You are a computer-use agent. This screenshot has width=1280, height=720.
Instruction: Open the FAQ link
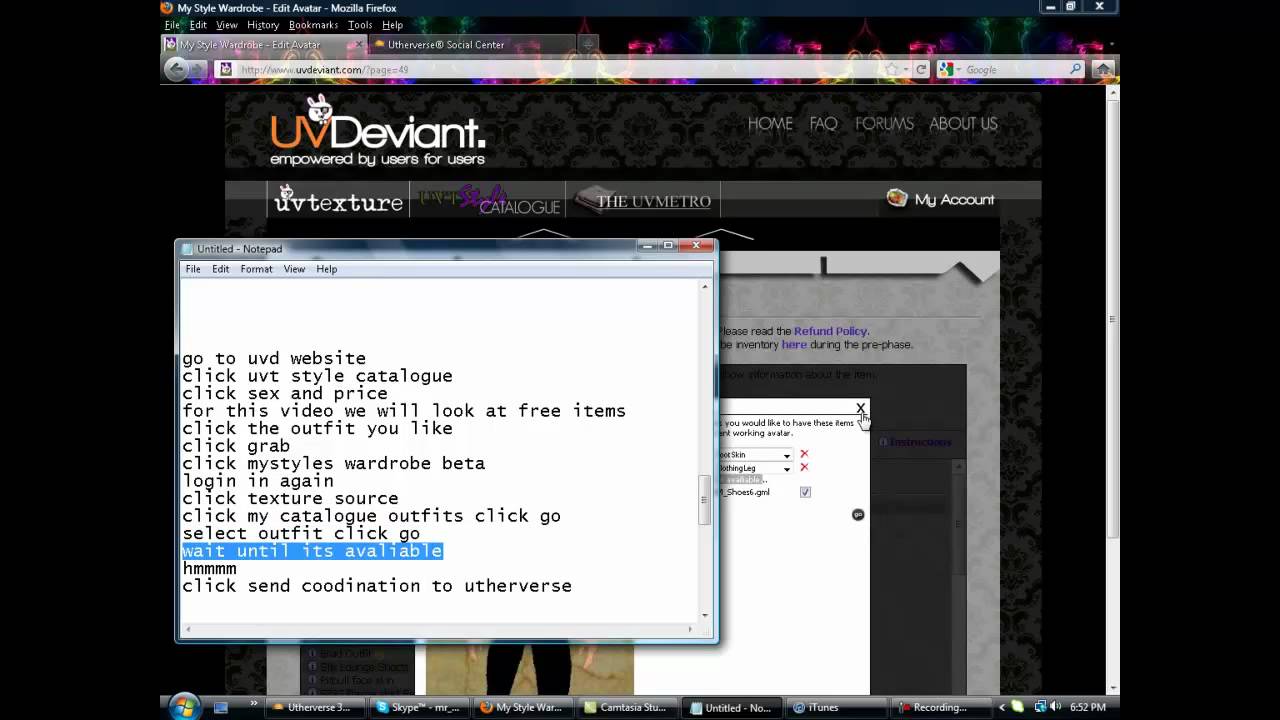coord(823,123)
